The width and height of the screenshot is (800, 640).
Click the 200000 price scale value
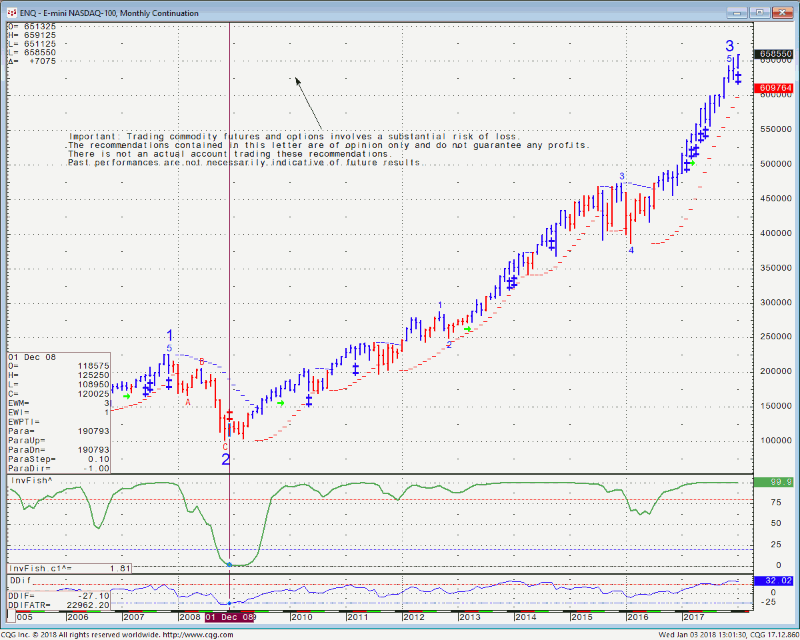pos(776,372)
